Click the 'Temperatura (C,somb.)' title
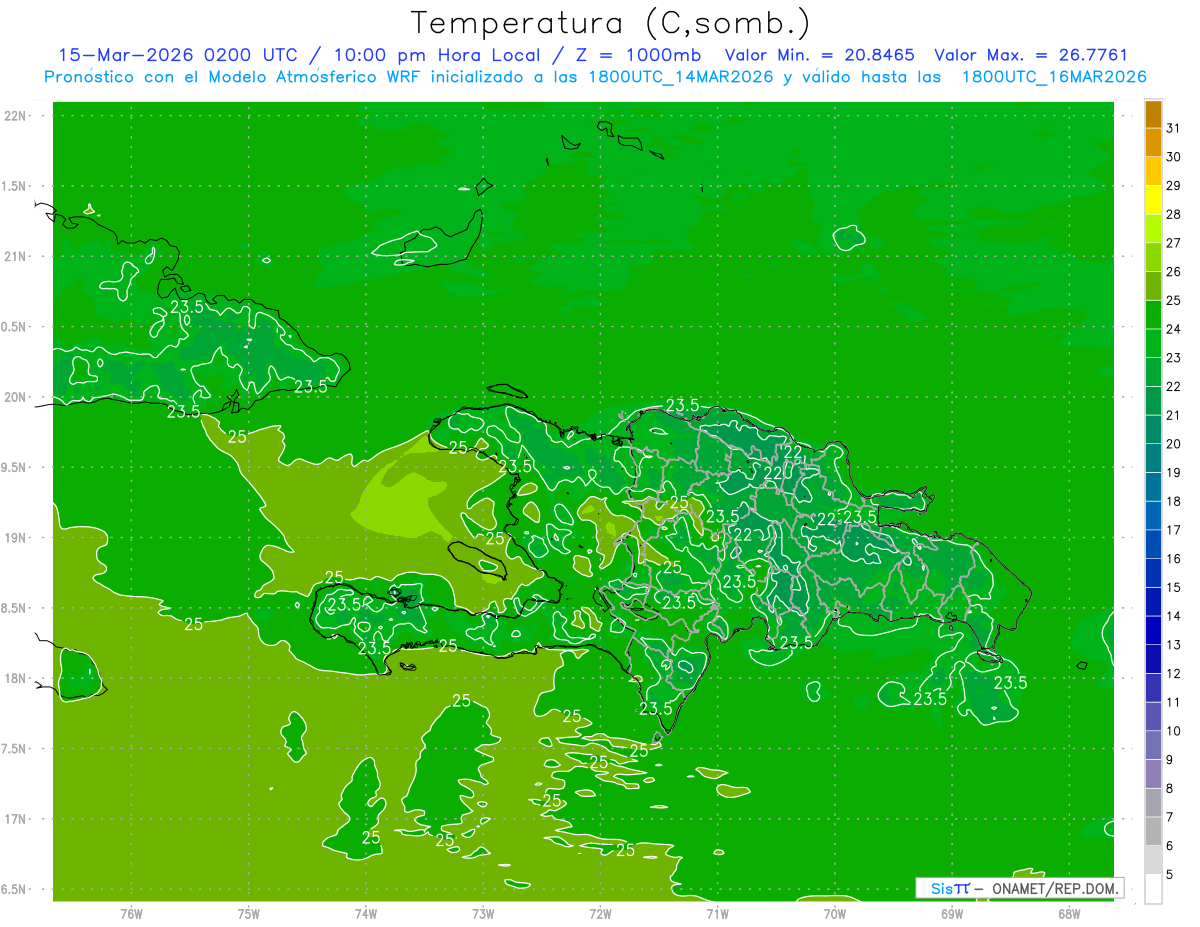The height and width of the screenshot is (927, 1200). pos(611,23)
